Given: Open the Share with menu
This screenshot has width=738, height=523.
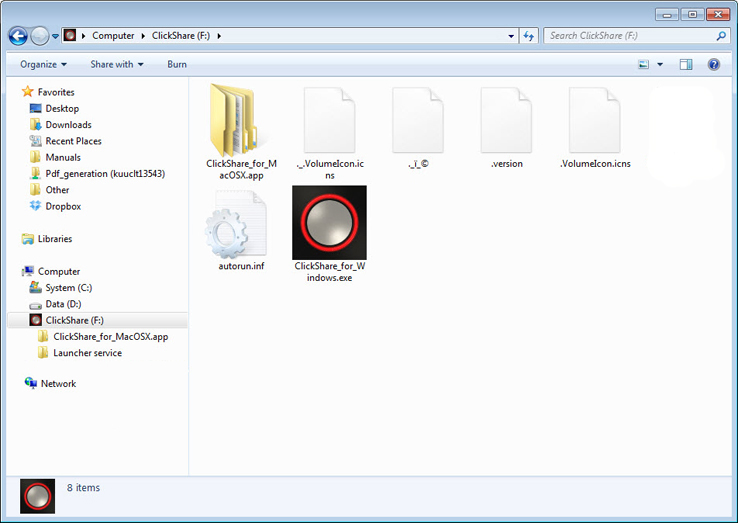Looking at the screenshot, I should coord(117,64).
